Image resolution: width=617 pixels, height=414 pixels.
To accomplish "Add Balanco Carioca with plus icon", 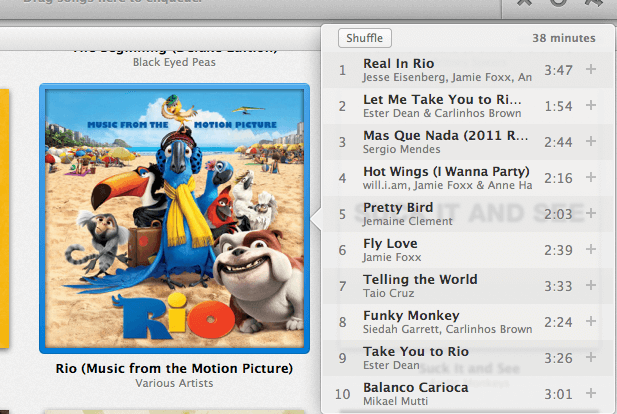I will (591, 393).
